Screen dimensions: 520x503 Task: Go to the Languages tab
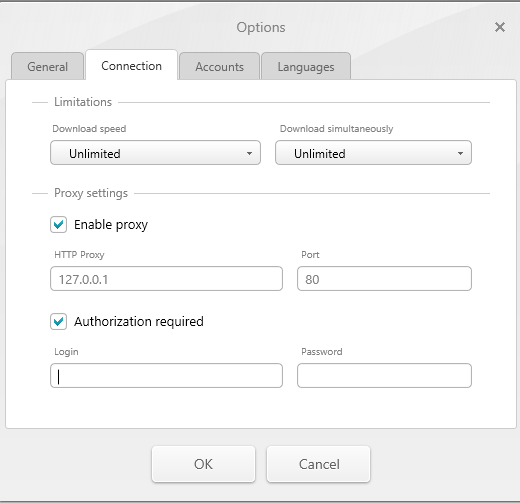coord(306,66)
